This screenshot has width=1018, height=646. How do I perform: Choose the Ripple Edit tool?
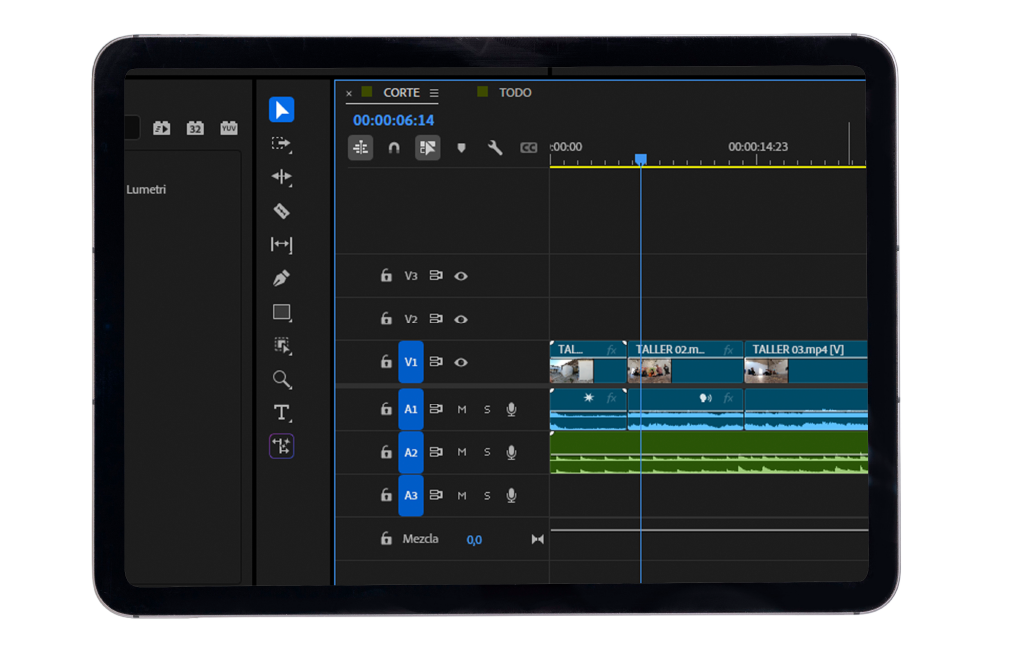pos(281,177)
